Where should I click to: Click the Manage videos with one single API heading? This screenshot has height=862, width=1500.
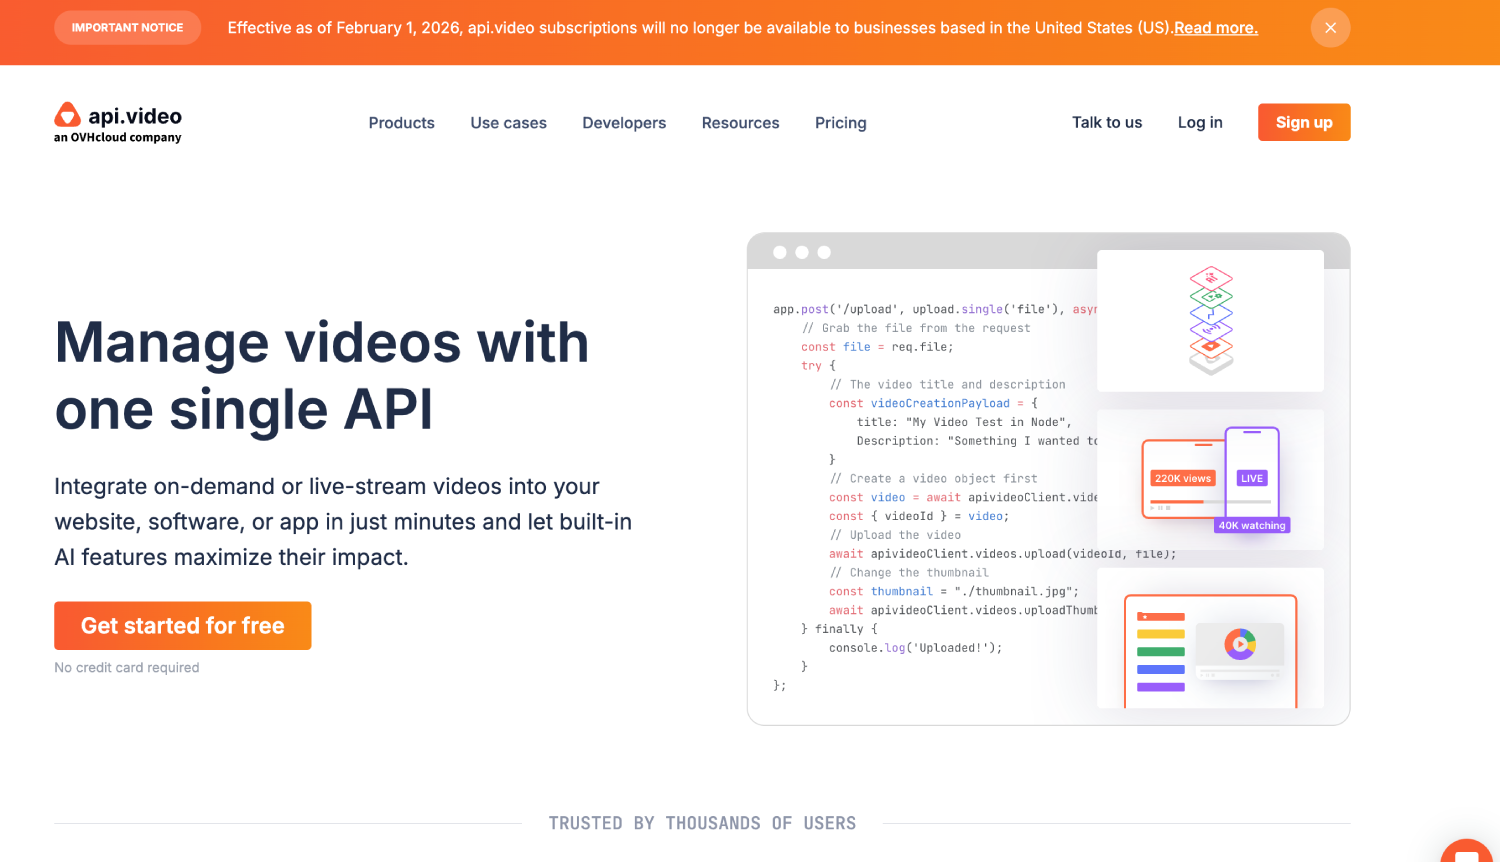click(x=322, y=375)
